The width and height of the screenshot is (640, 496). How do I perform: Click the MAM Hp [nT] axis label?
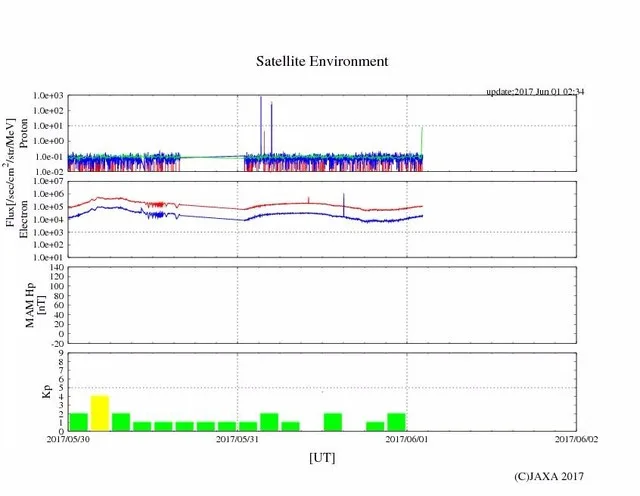(32, 305)
